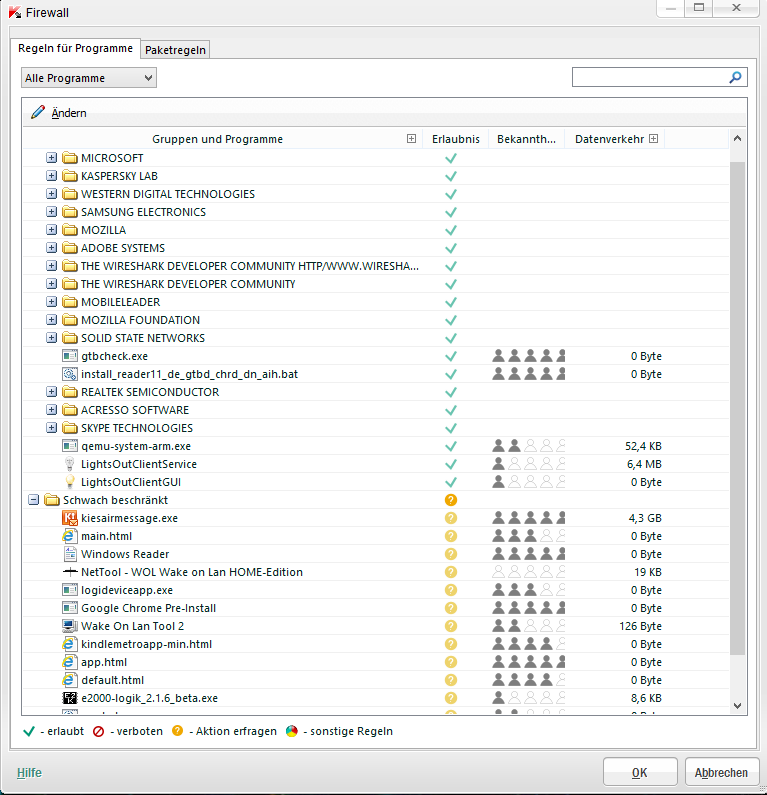This screenshot has height=795, width=767.
Task: Click the vertical scrollbar thumb
Action: click(x=738, y=408)
